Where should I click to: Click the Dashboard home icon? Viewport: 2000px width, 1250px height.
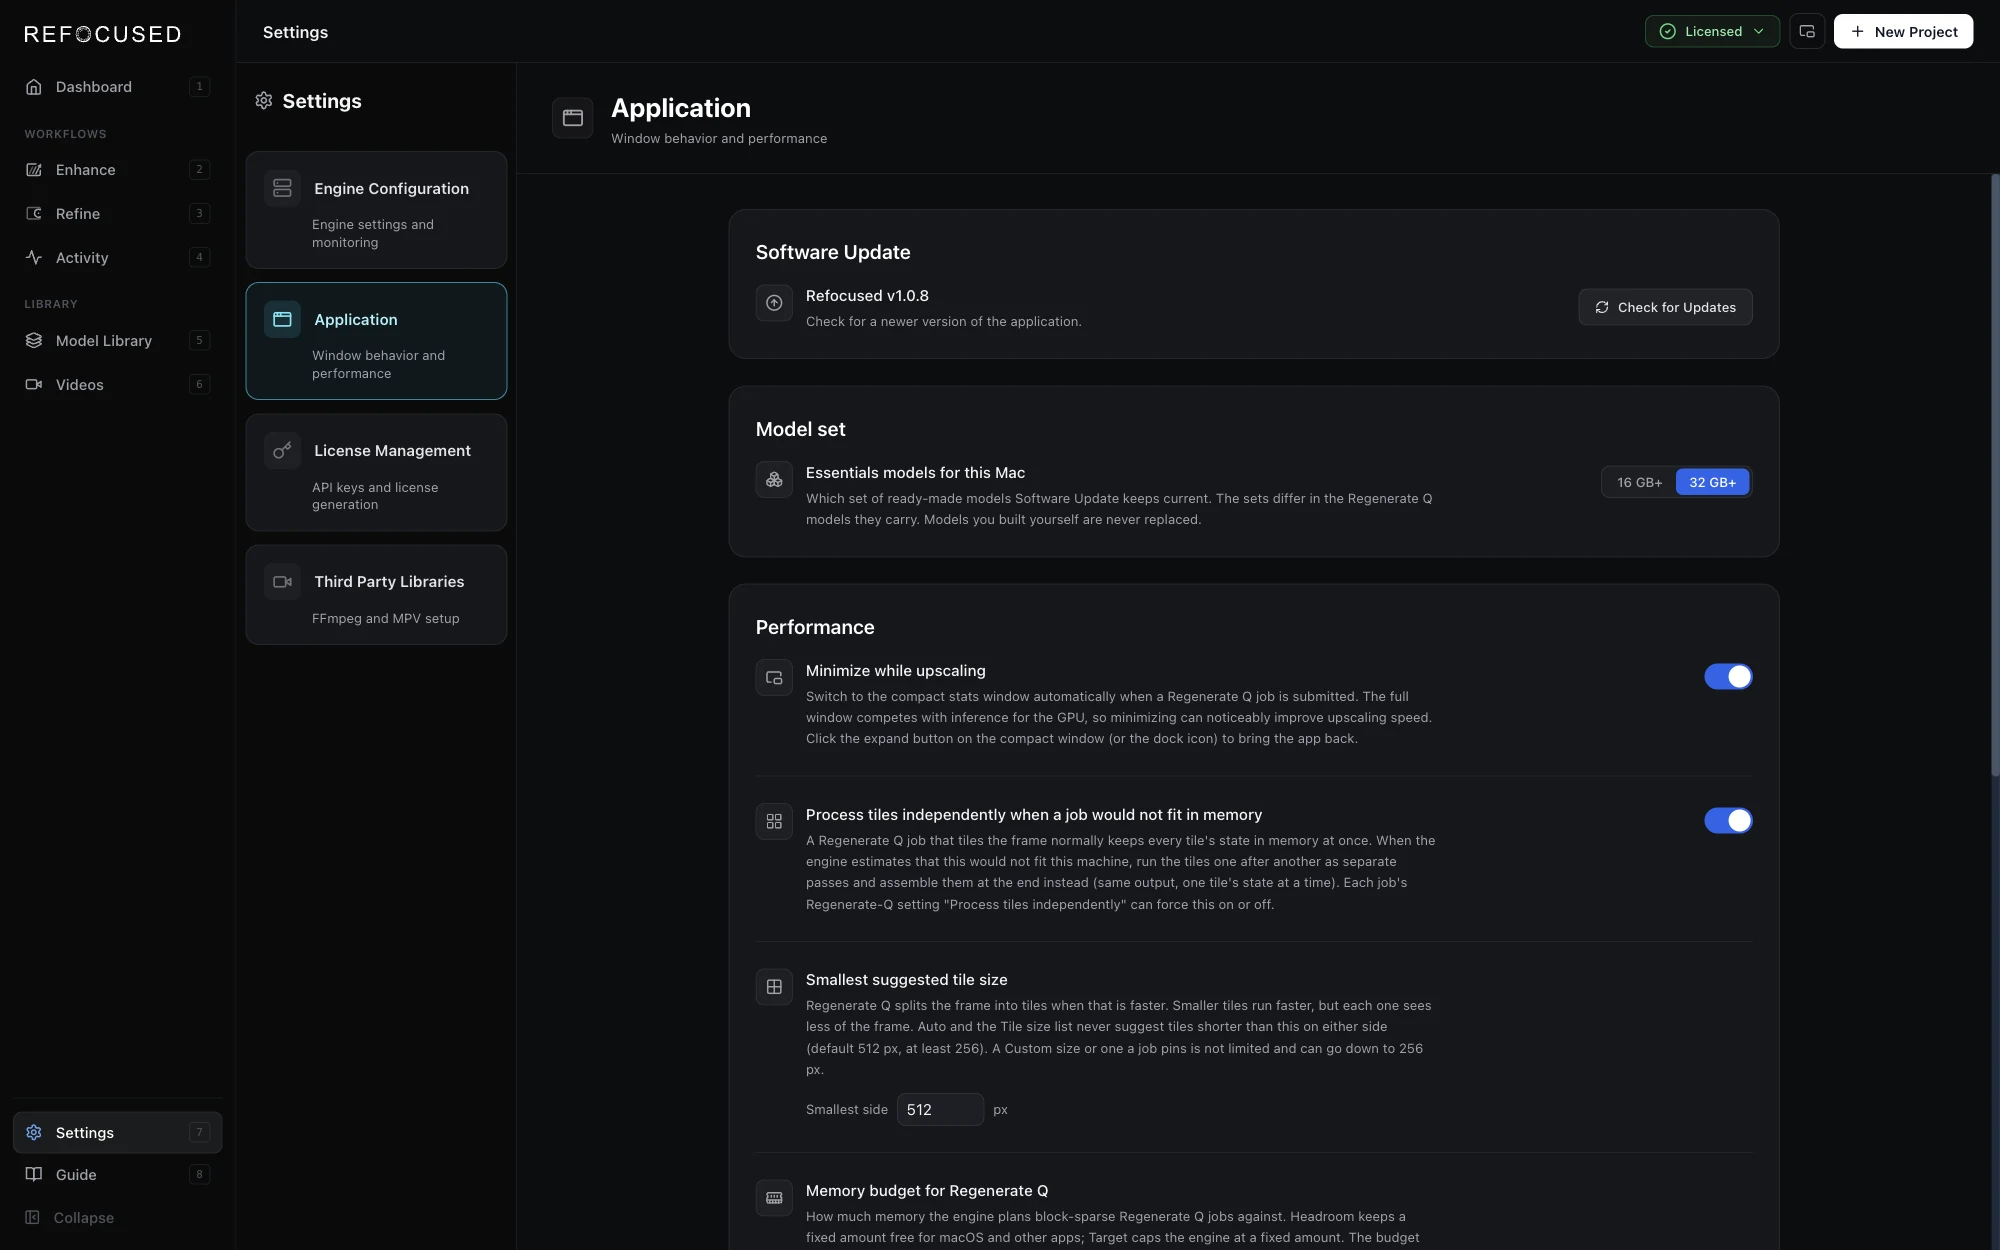(x=34, y=87)
